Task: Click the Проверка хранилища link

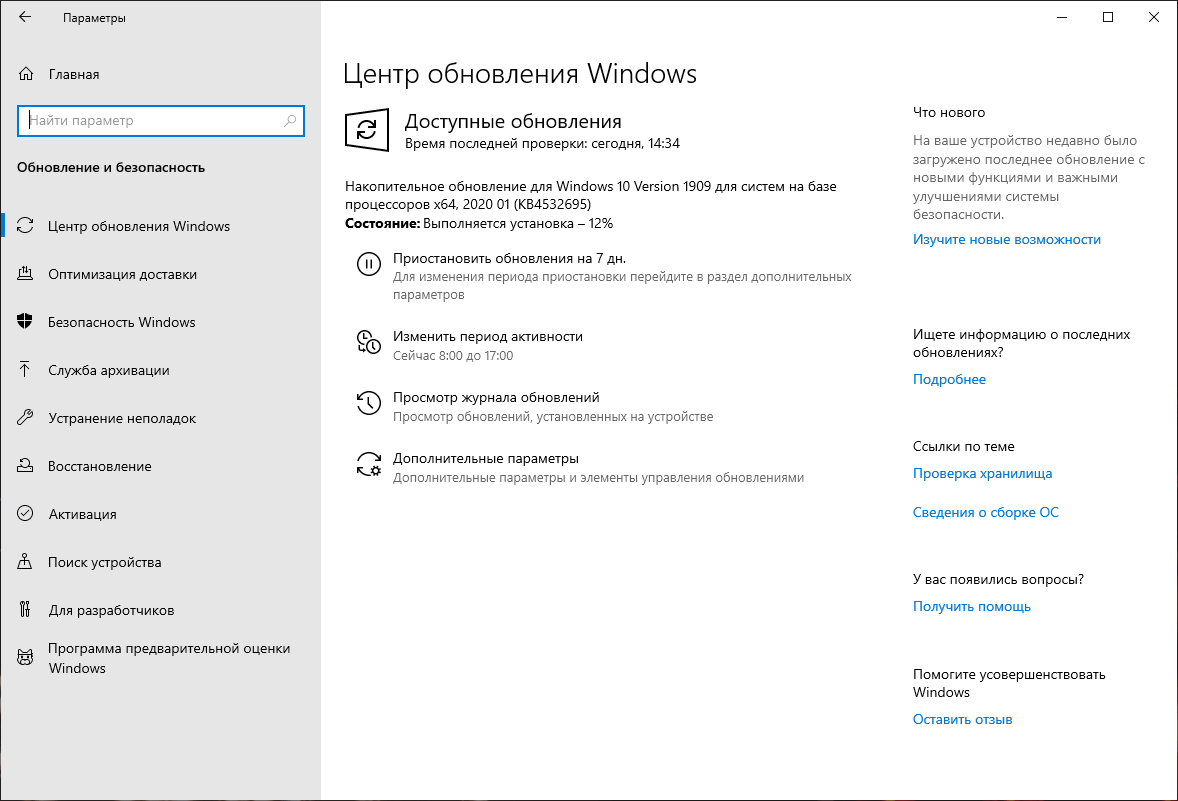Action: [982, 473]
